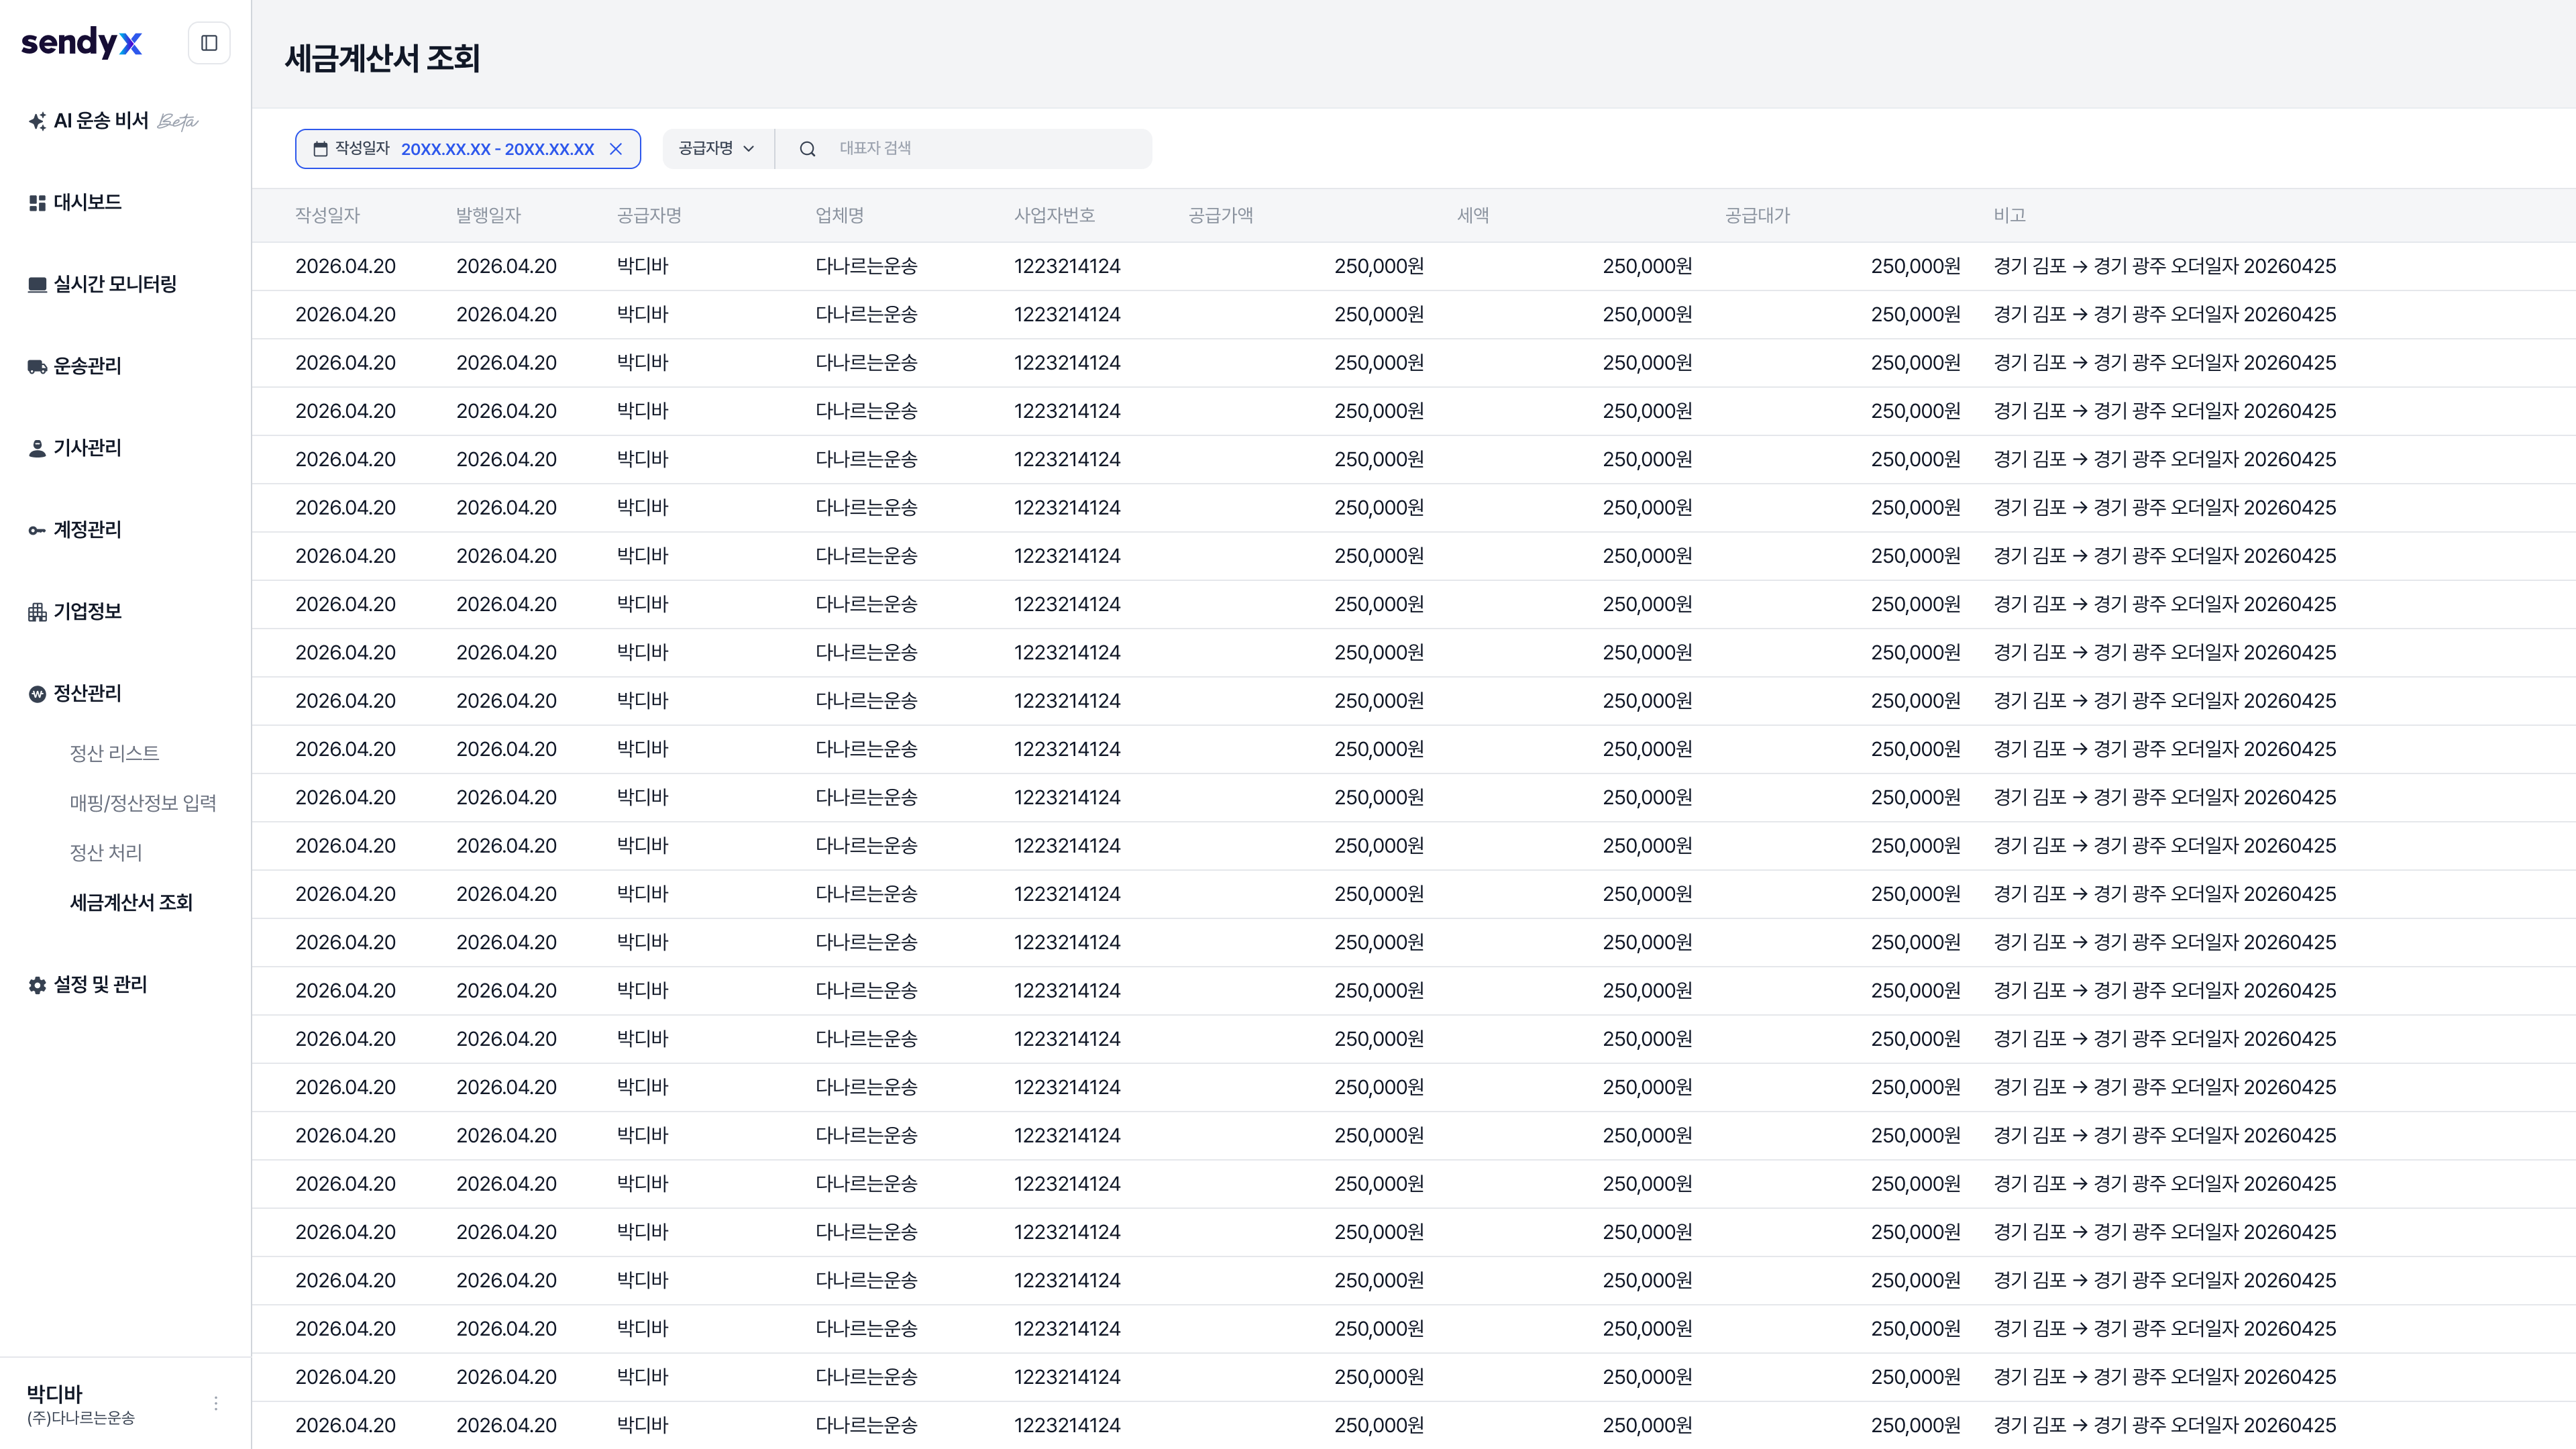
Task: Select the 세금계산서 조회 submenu
Action: 131,903
